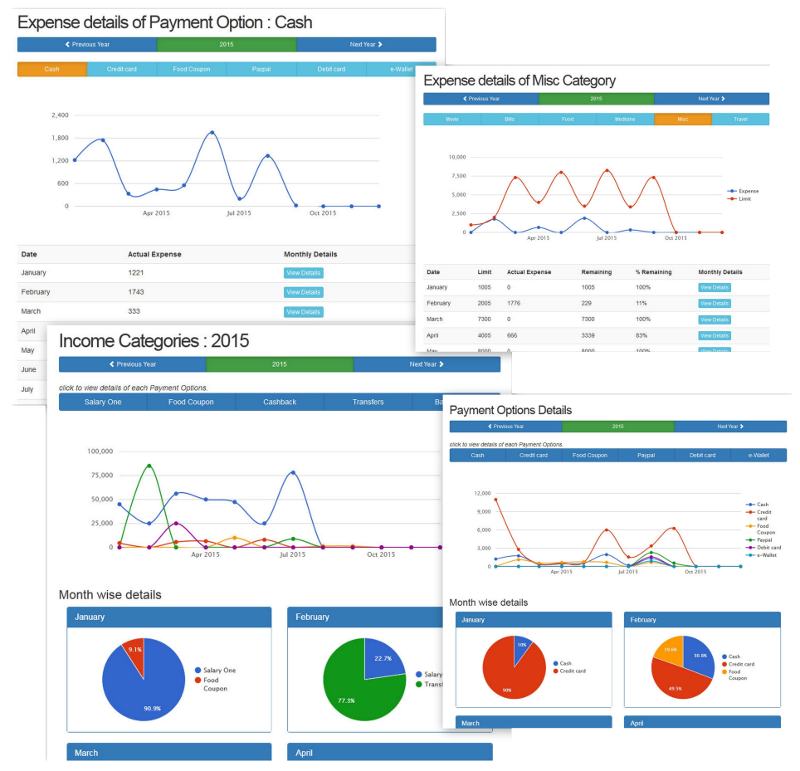Switch to Debit card tab in Cash expense panel
Viewport: 800px width, 771px height.
[332, 69]
